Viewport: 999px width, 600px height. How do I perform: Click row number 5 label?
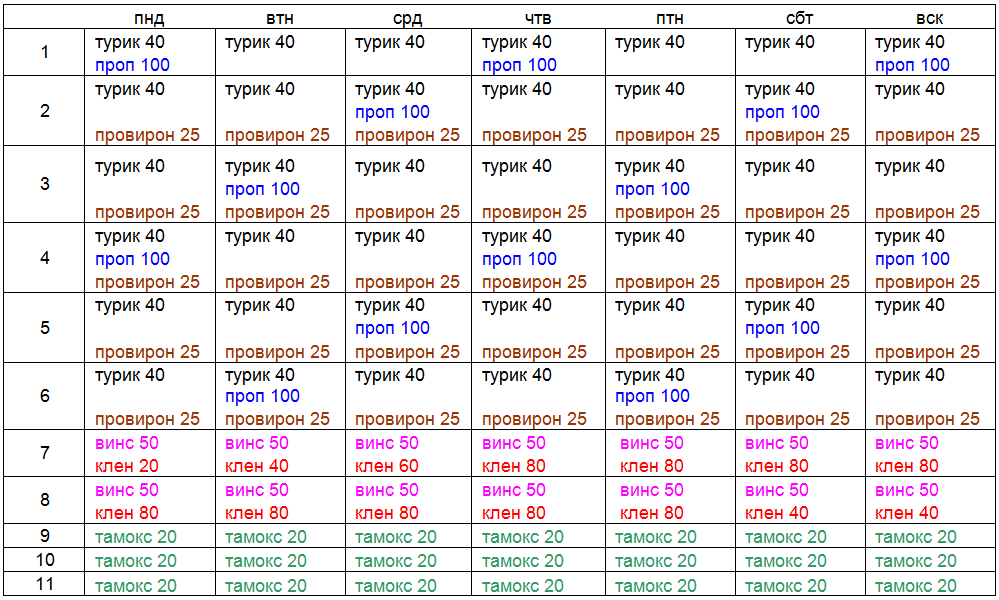(44, 328)
